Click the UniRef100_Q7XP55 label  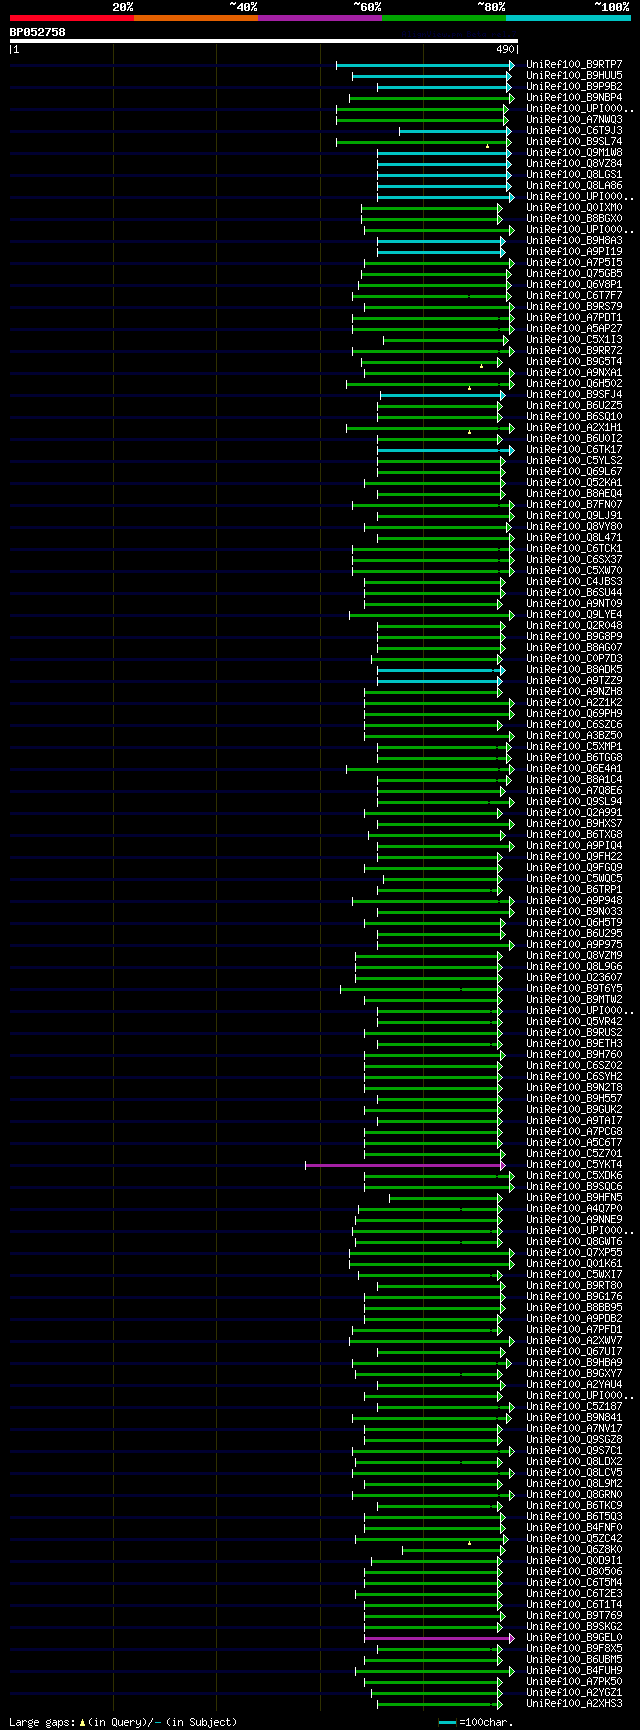click(x=574, y=1252)
